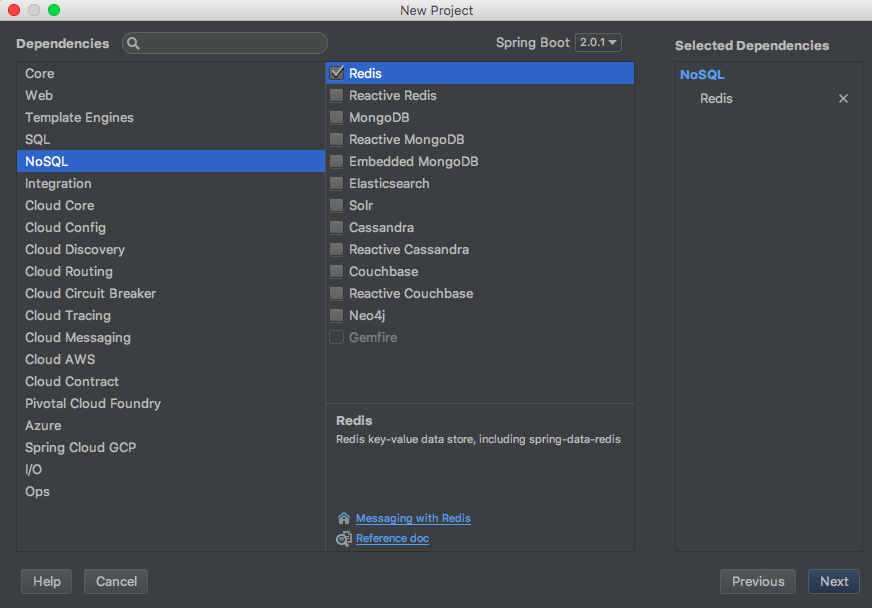
Task: Choose Cloud Config category
Action: pos(171,227)
